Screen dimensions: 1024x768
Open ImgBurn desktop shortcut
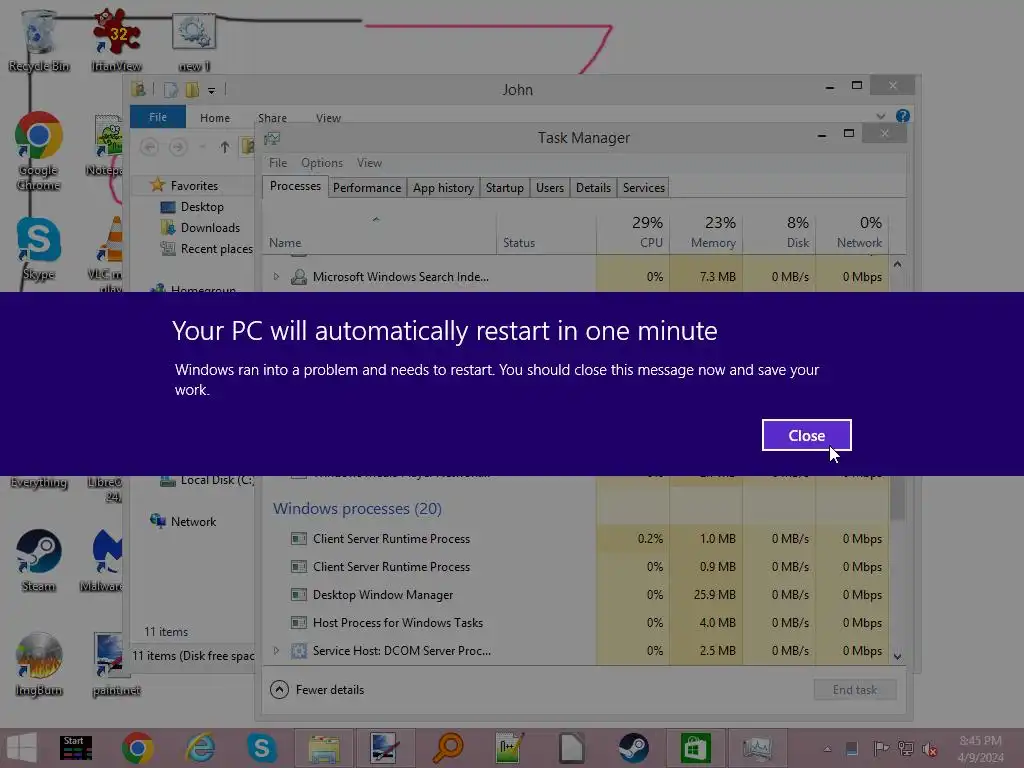[x=39, y=664]
